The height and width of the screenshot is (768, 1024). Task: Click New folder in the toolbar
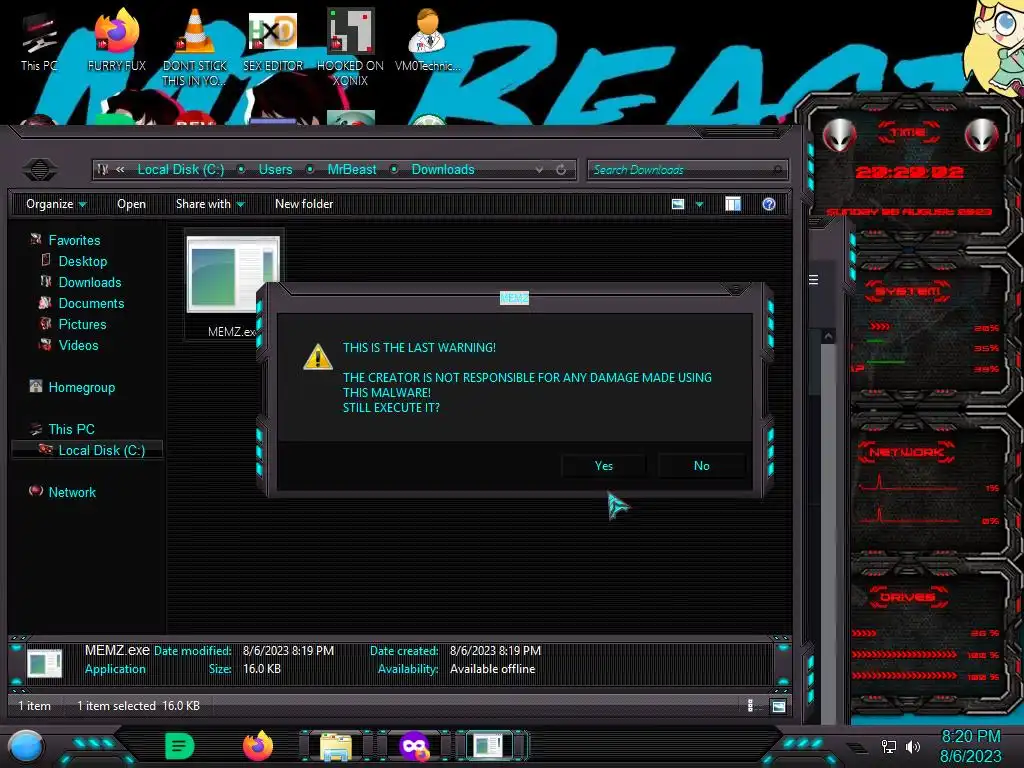click(x=304, y=204)
